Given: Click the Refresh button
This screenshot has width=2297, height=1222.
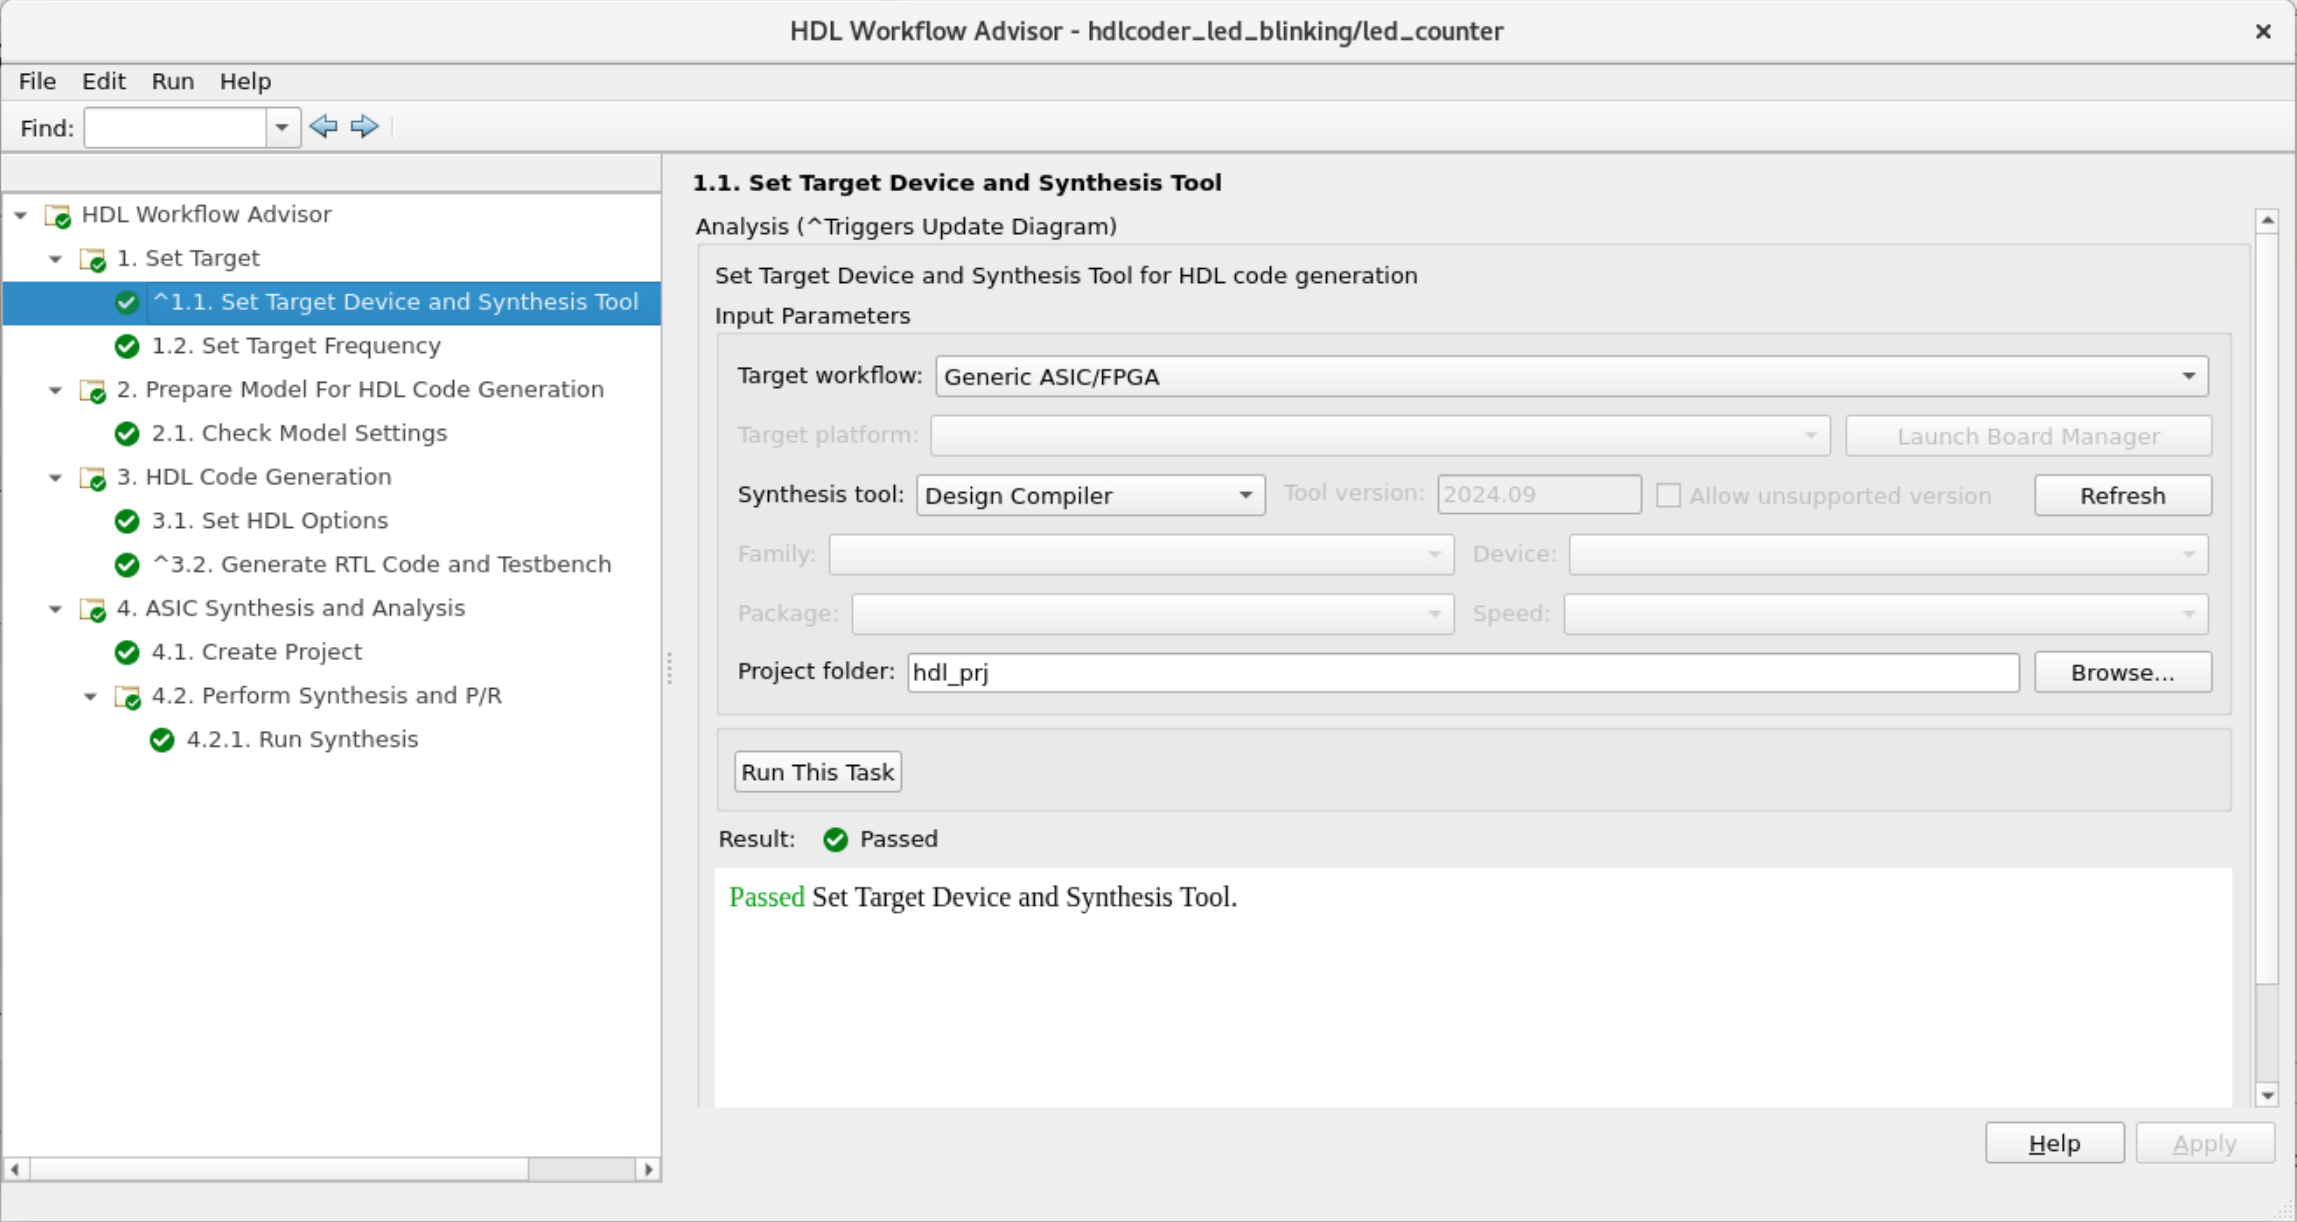Looking at the screenshot, I should coord(2122,496).
